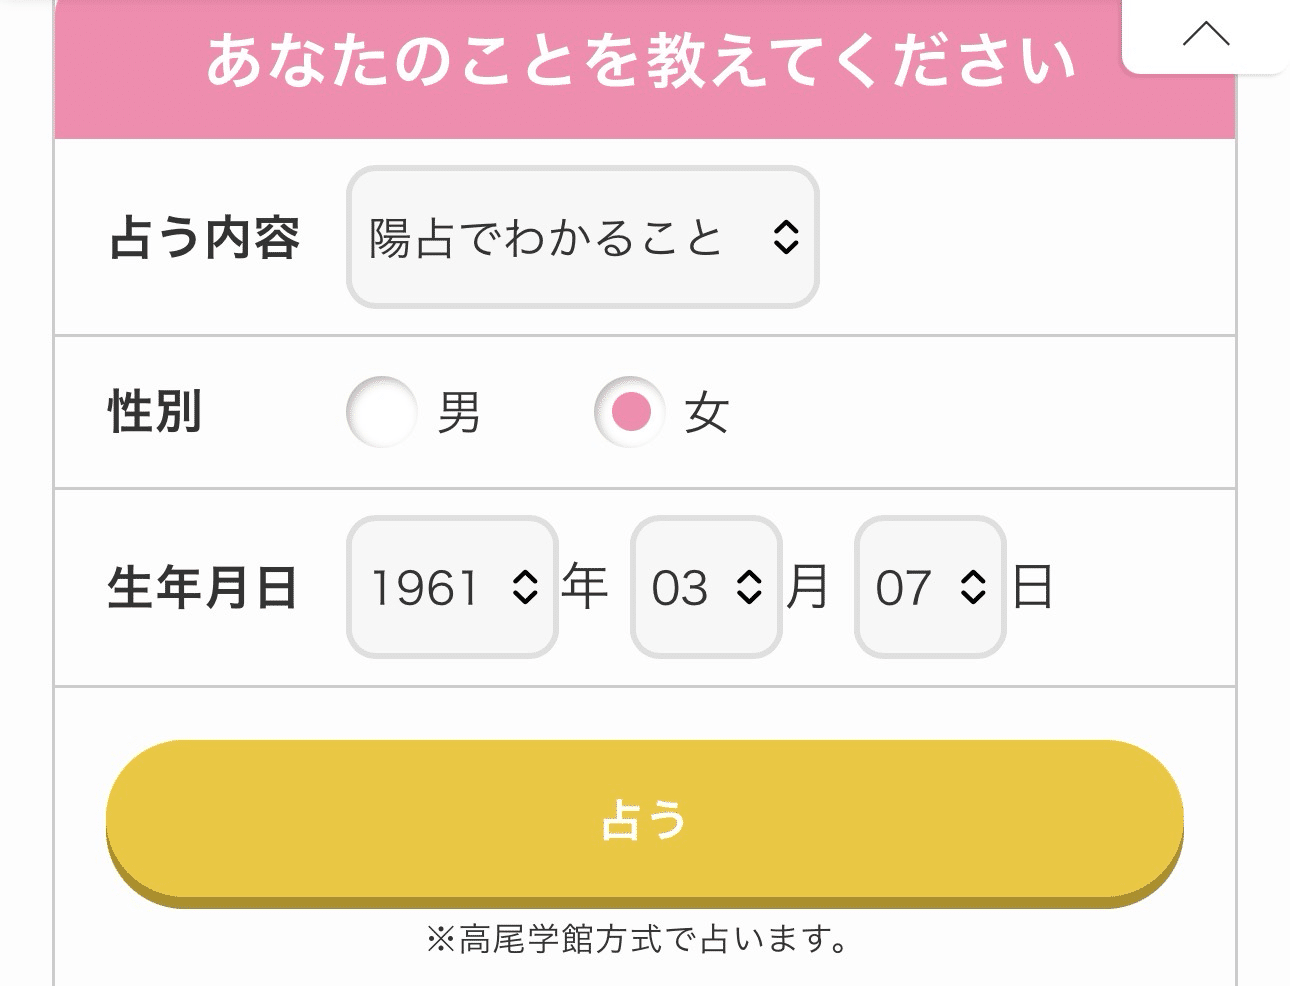Click the stepper arrows next to month 03

tap(749, 588)
